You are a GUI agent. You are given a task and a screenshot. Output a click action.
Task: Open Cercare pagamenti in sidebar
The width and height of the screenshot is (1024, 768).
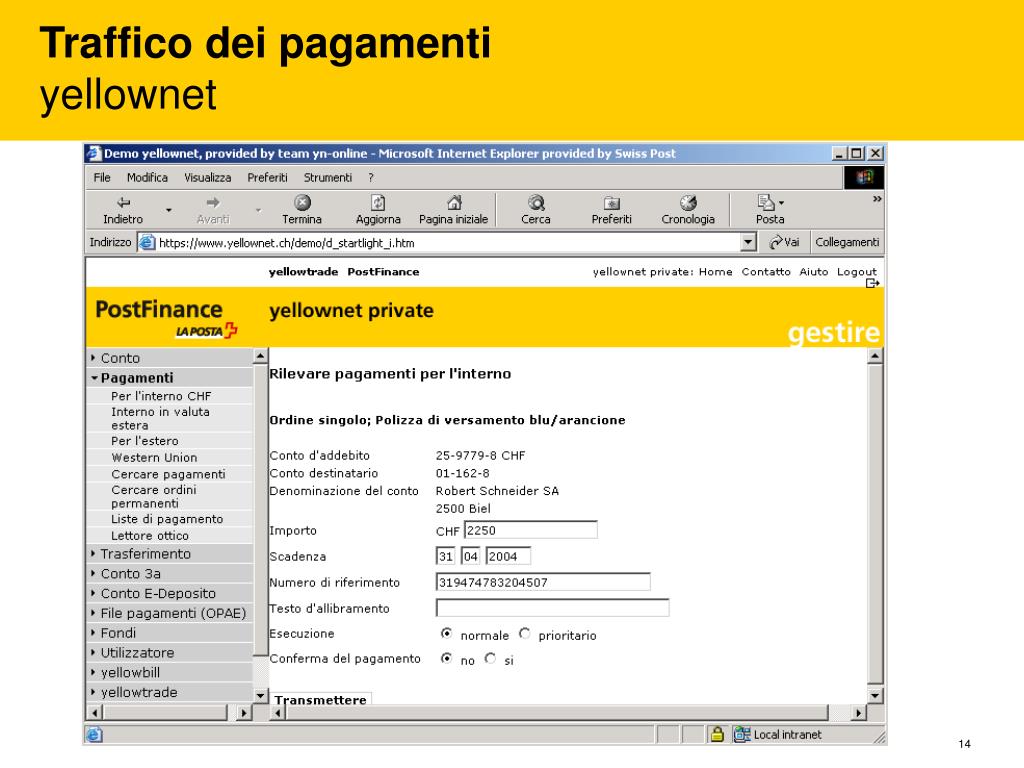[168, 473]
